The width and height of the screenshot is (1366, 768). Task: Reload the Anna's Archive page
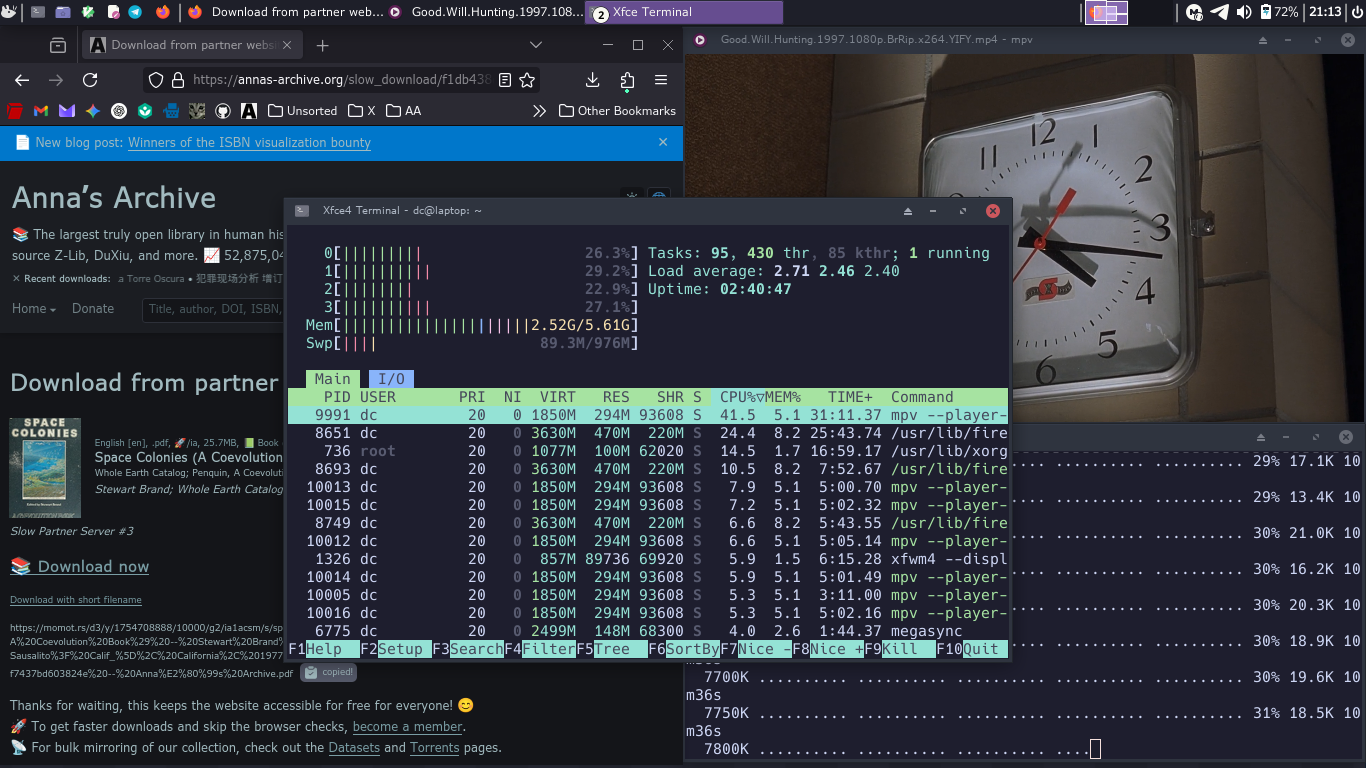coord(90,80)
